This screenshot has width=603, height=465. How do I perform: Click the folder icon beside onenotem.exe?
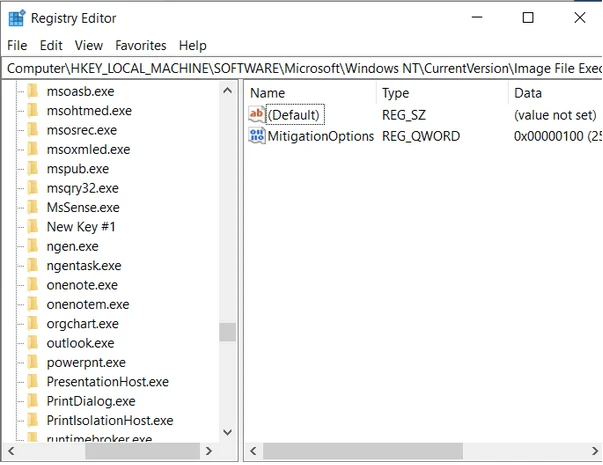pos(33,304)
